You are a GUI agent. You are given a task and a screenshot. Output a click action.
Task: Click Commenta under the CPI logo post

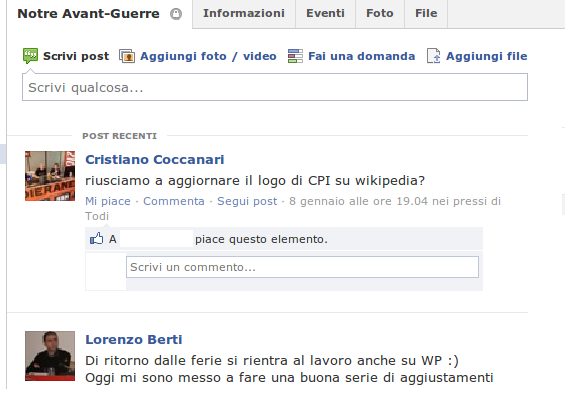(x=174, y=201)
